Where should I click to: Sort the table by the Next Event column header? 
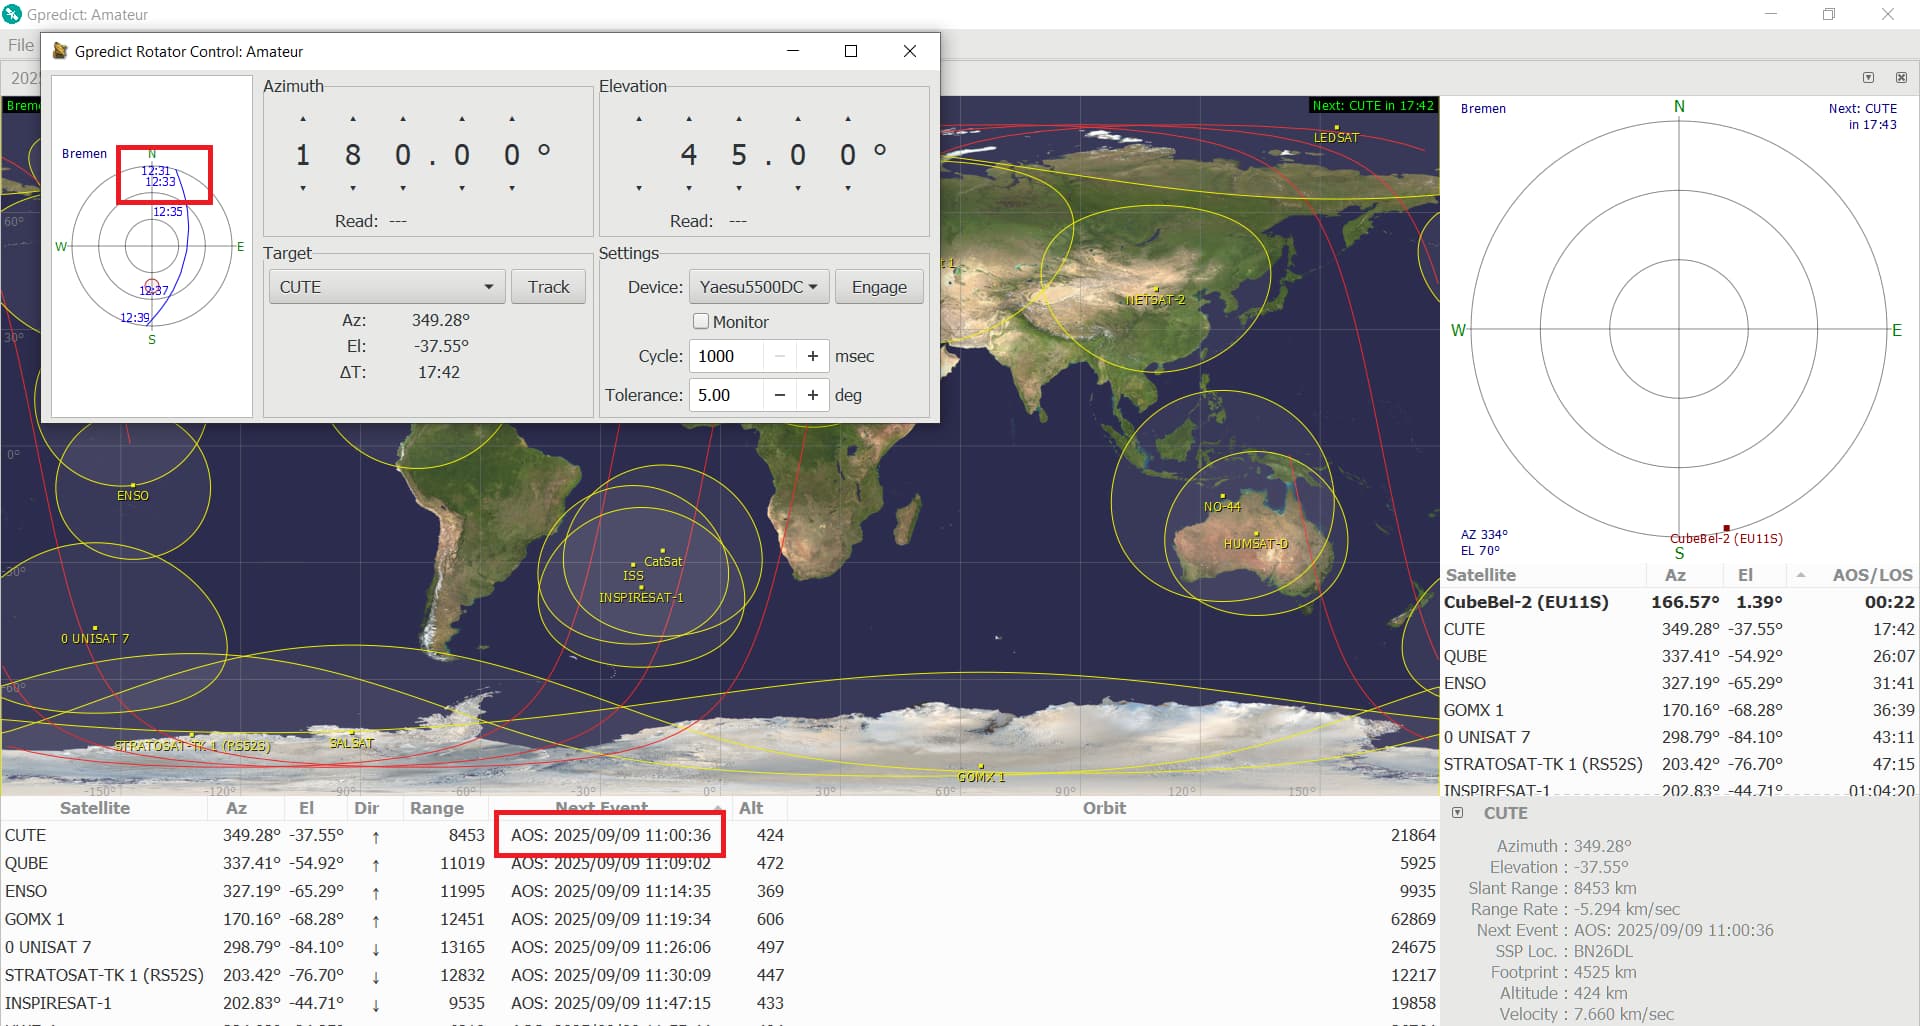[600, 808]
